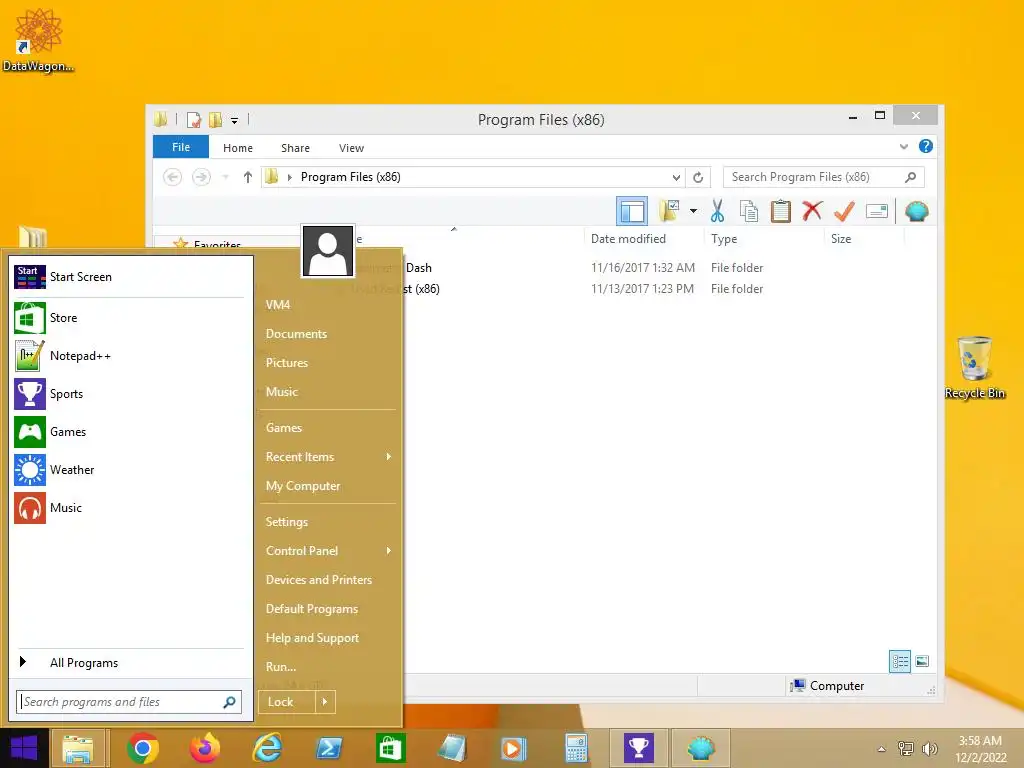Viewport: 1024px width, 768px height.
Task: Click the Copy icon in Explorer toolbar
Action: (x=748, y=211)
